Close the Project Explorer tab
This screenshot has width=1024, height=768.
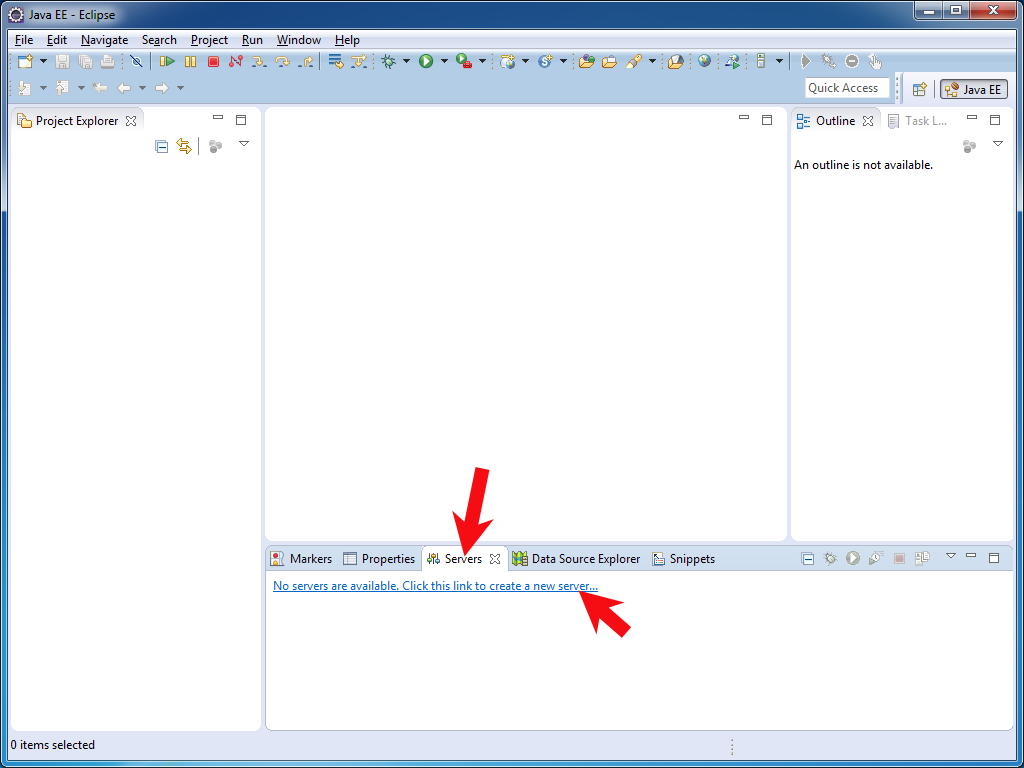131,121
